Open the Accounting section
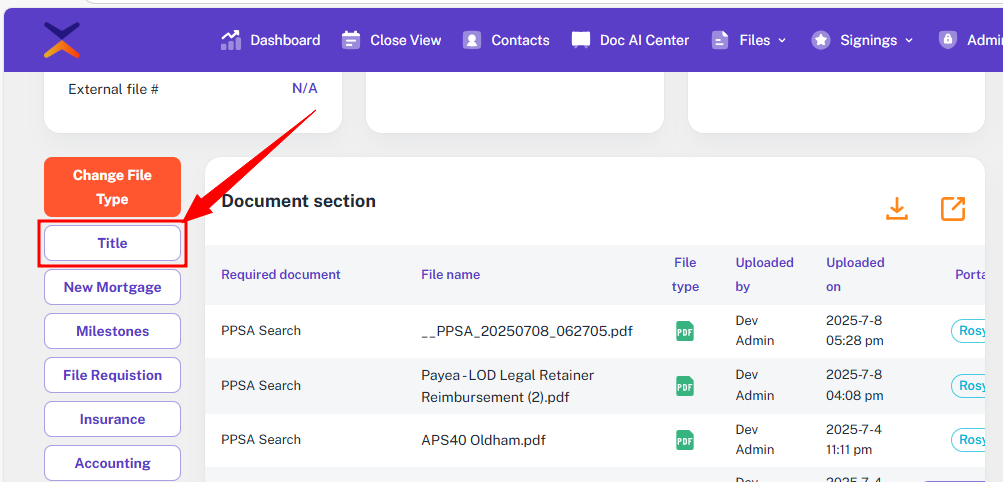This screenshot has height=482, width=1003. [112, 463]
